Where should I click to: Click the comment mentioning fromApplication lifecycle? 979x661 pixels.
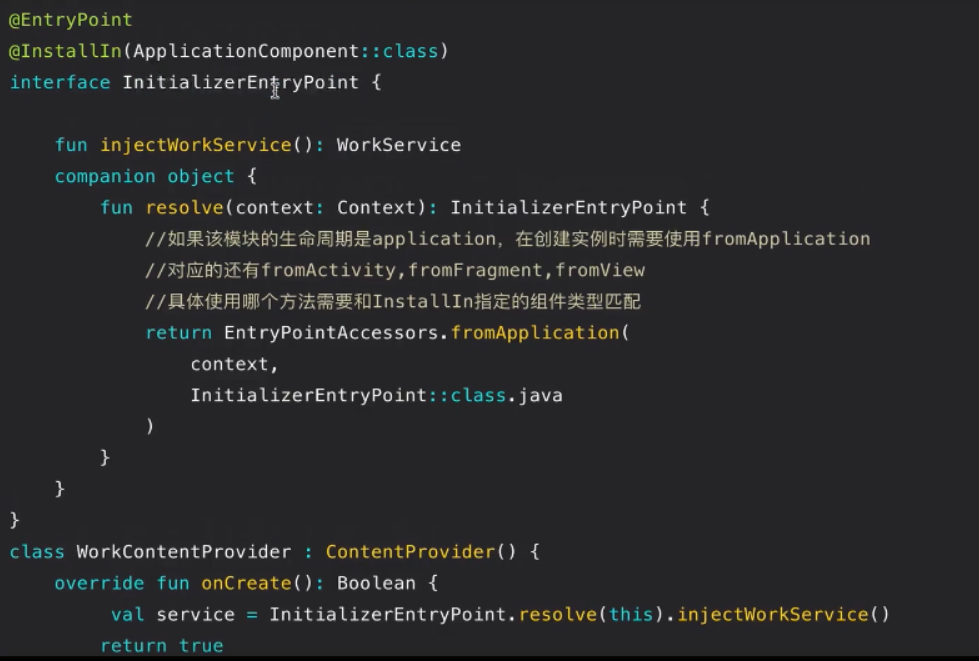coord(508,239)
